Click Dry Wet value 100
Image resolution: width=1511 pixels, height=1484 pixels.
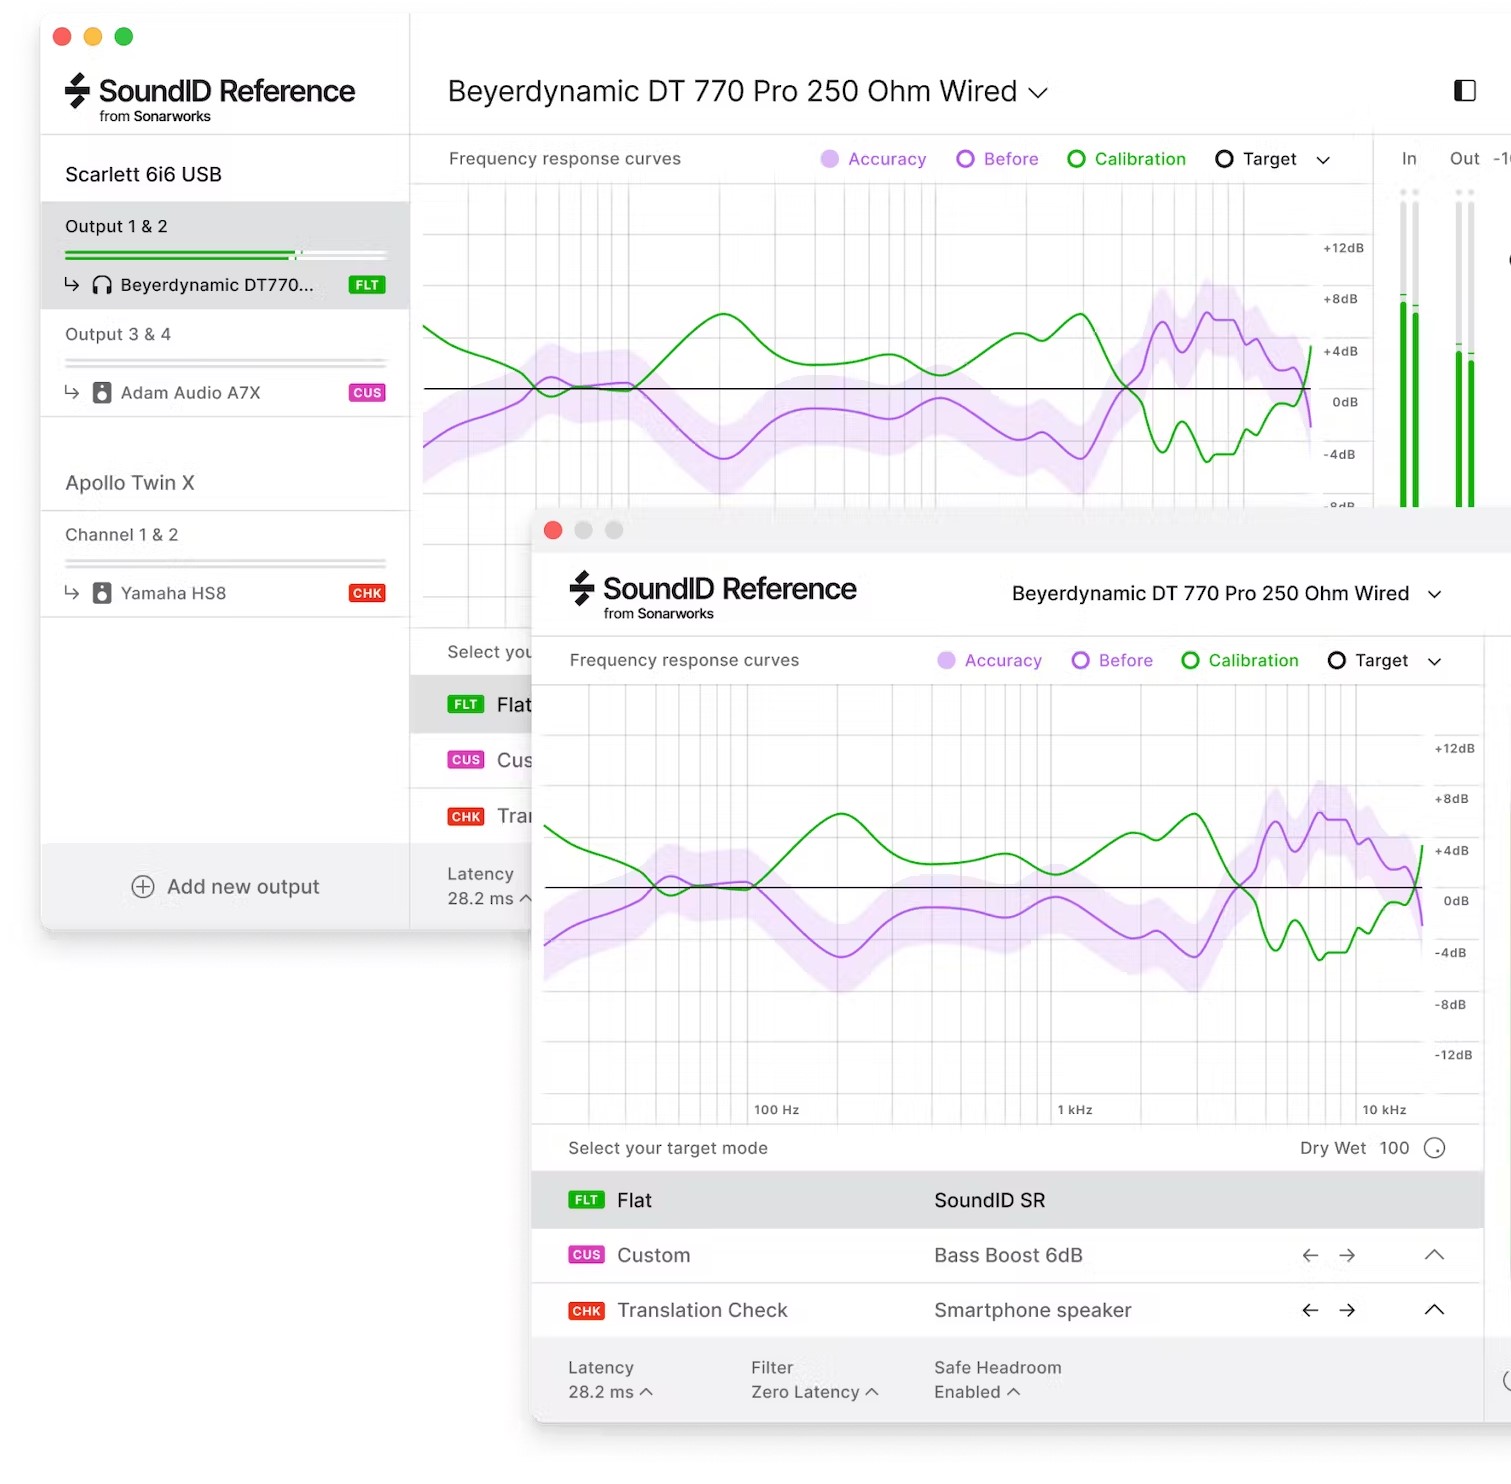pyautogui.click(x=1394, y=1148)
